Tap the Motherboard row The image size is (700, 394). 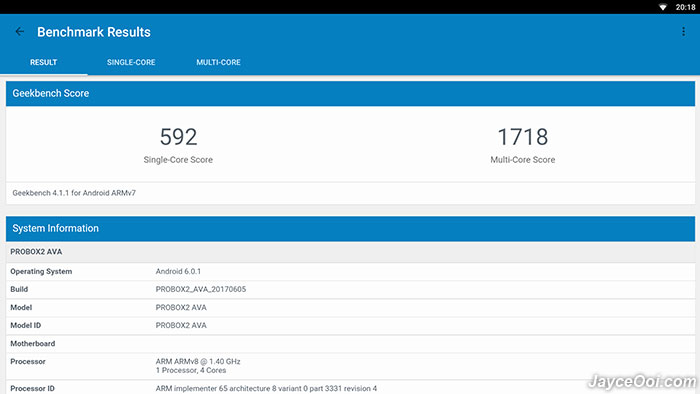click(x=350, y=344)
